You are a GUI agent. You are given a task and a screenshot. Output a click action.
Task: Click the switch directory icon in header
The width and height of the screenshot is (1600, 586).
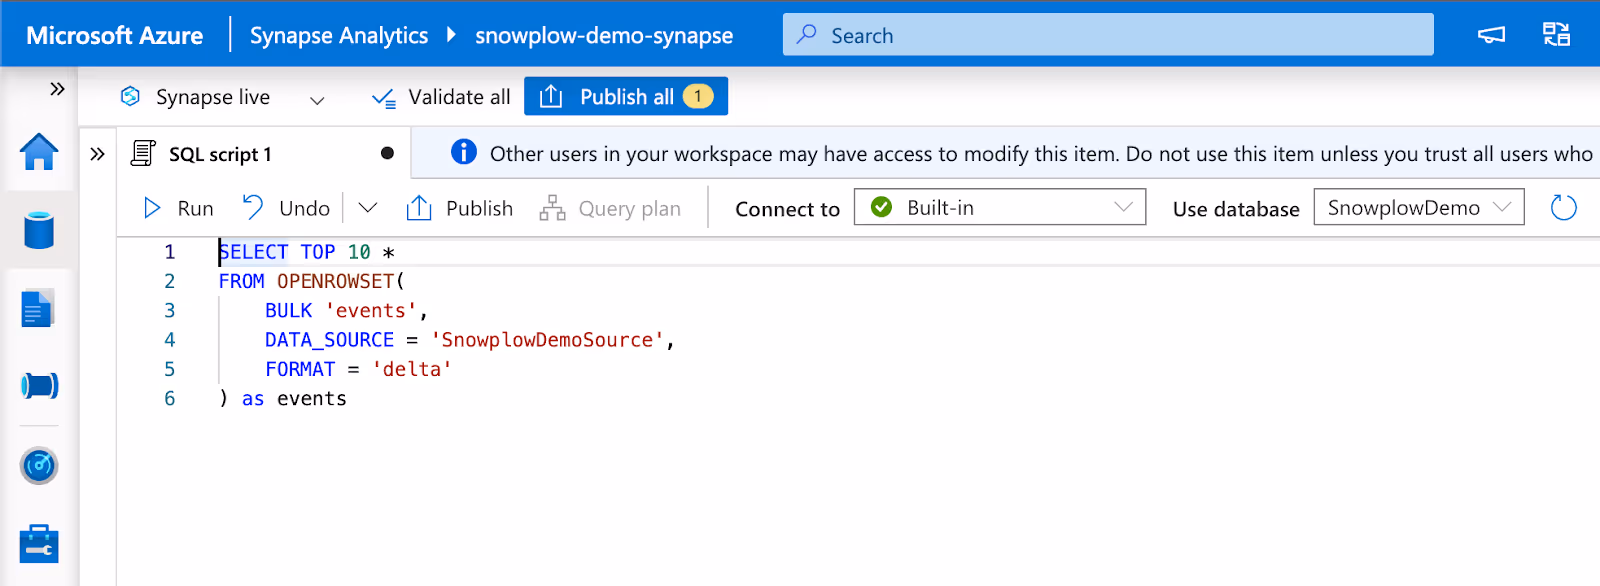point(1557,34)
